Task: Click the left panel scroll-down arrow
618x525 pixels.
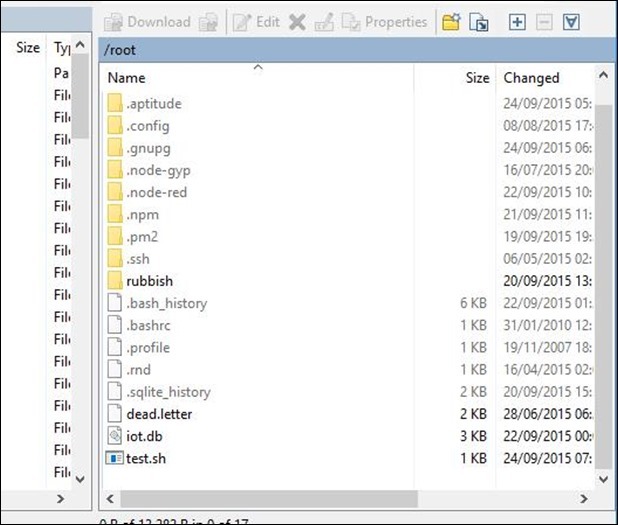Action: coord(80,479)
